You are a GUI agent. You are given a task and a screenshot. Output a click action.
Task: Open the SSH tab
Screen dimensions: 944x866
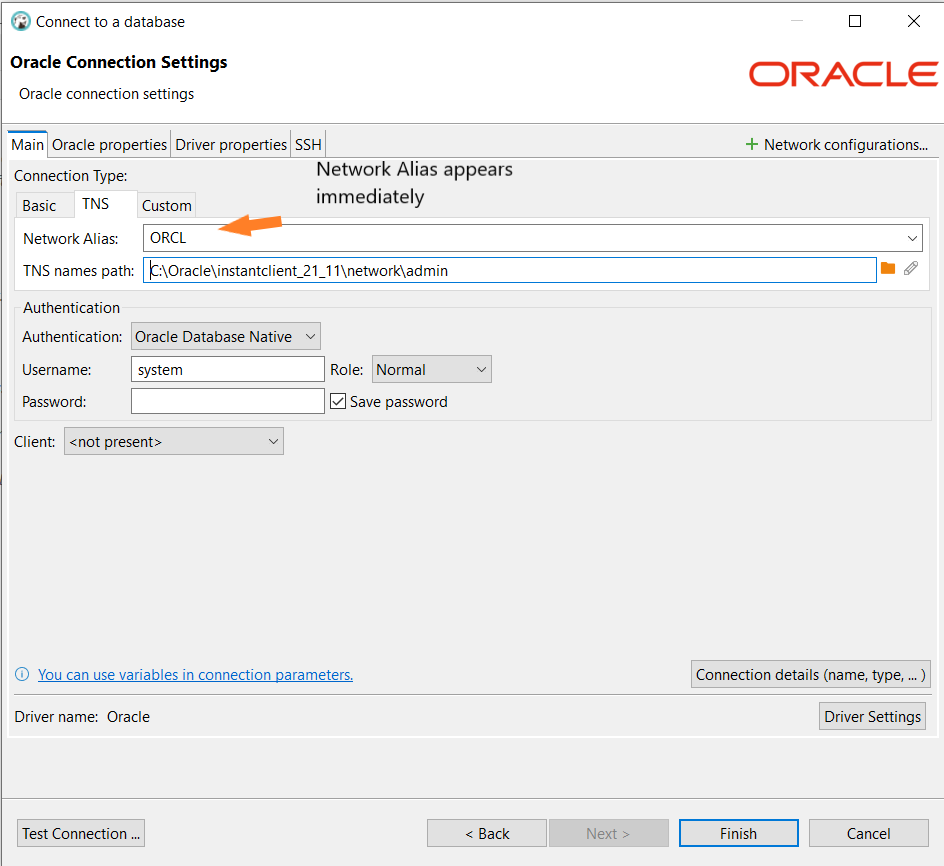[308, 145]
